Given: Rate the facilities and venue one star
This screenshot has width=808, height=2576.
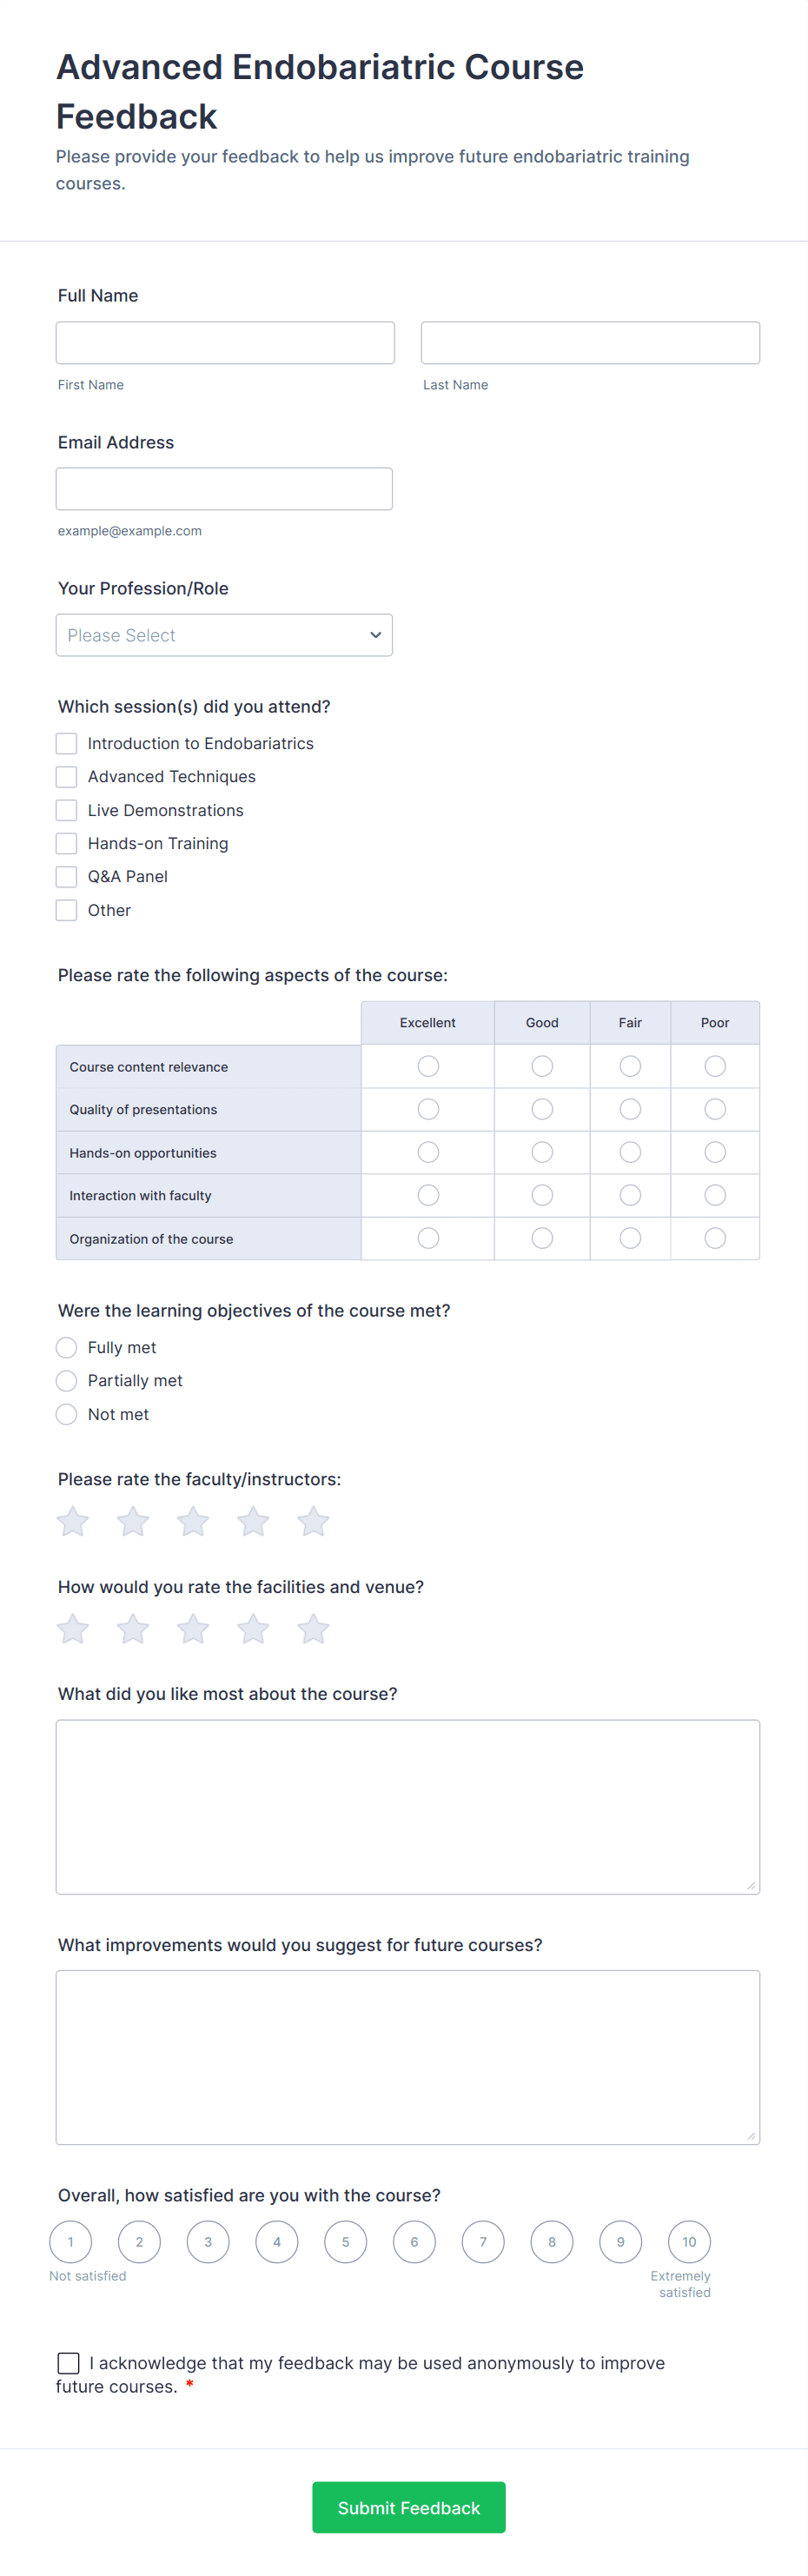Looking at the screenshot, I should click(72, 1628).
